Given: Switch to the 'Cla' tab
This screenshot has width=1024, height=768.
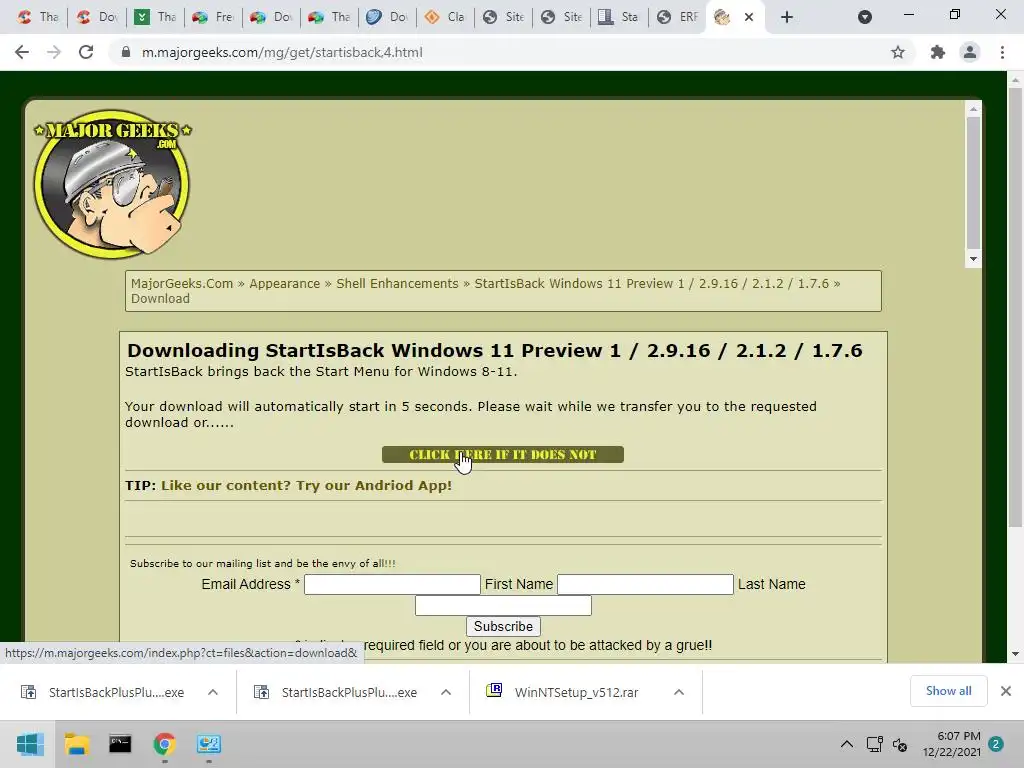Looking at the screenshot, I should 444,17.
